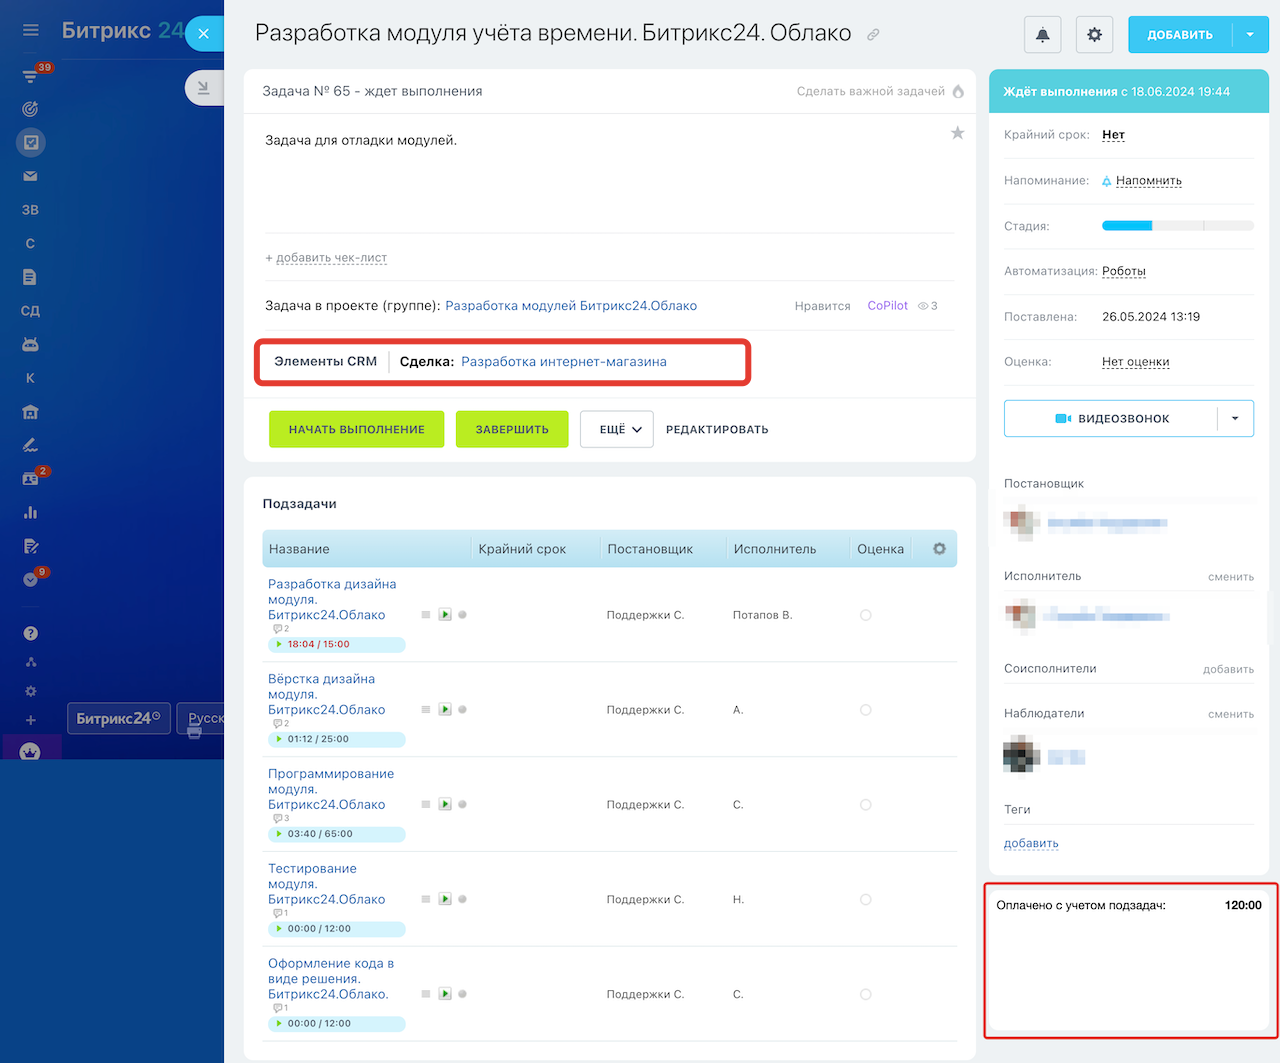Open the hamburger menu in the left sidebar
The height and width of the screenshot is (1063, 1280).
click(31, 31)
